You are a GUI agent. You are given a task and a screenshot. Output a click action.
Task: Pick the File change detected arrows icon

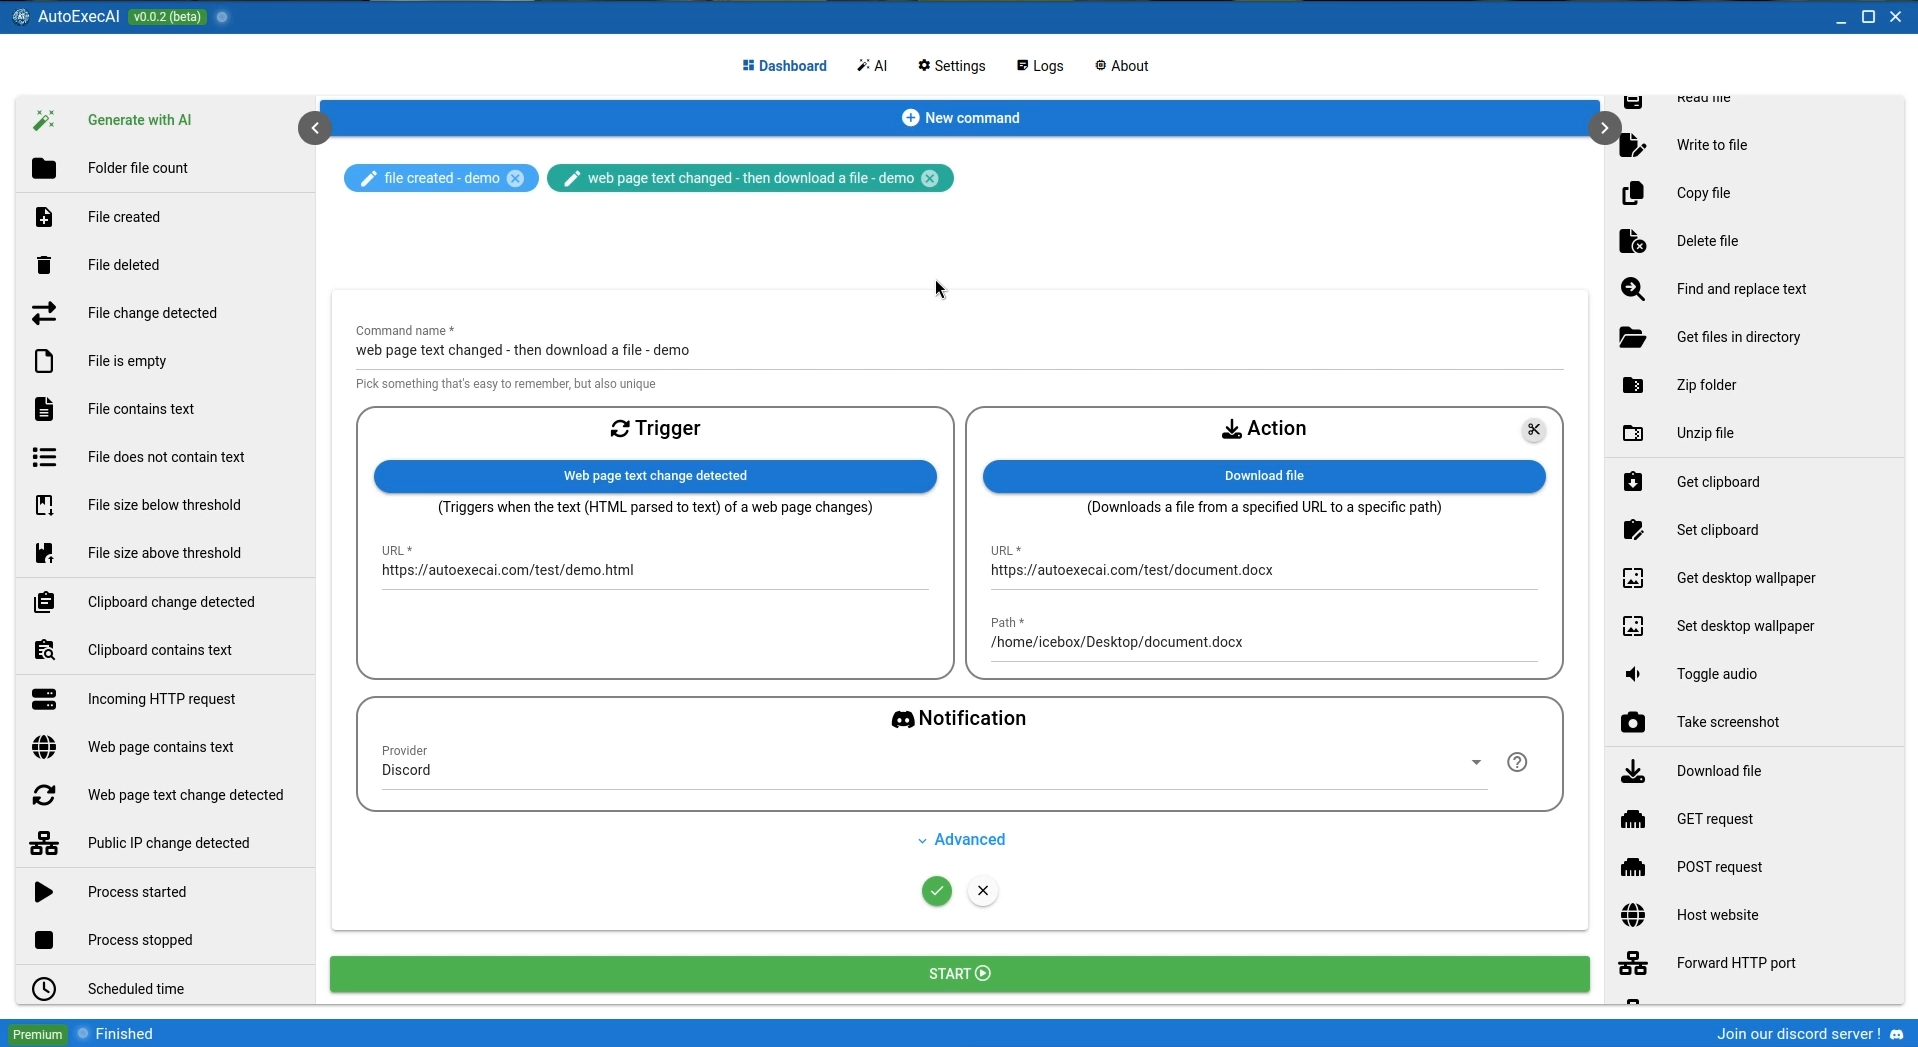(44, 313)
